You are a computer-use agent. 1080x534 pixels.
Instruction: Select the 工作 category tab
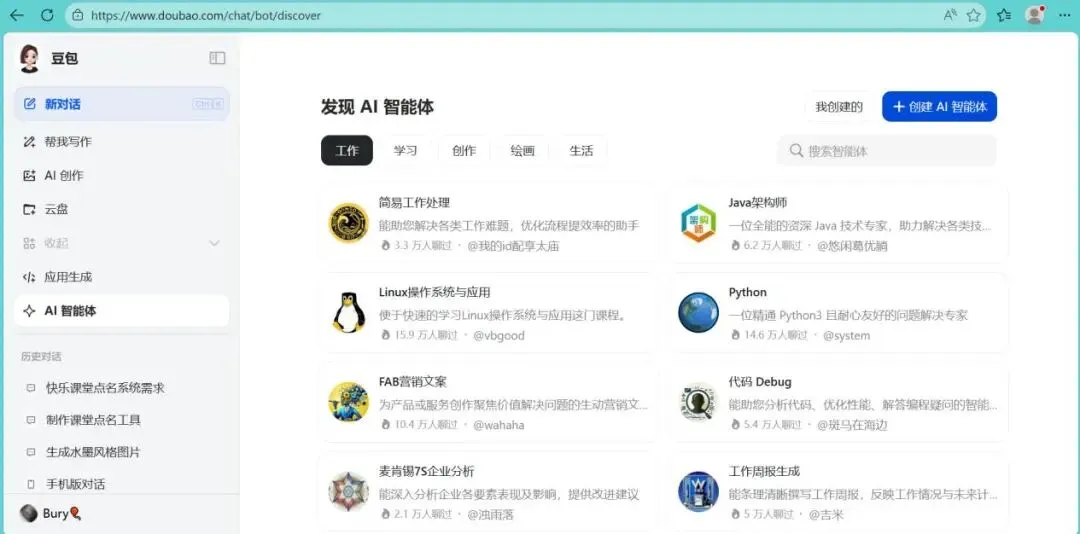click(x=346, y=150)
